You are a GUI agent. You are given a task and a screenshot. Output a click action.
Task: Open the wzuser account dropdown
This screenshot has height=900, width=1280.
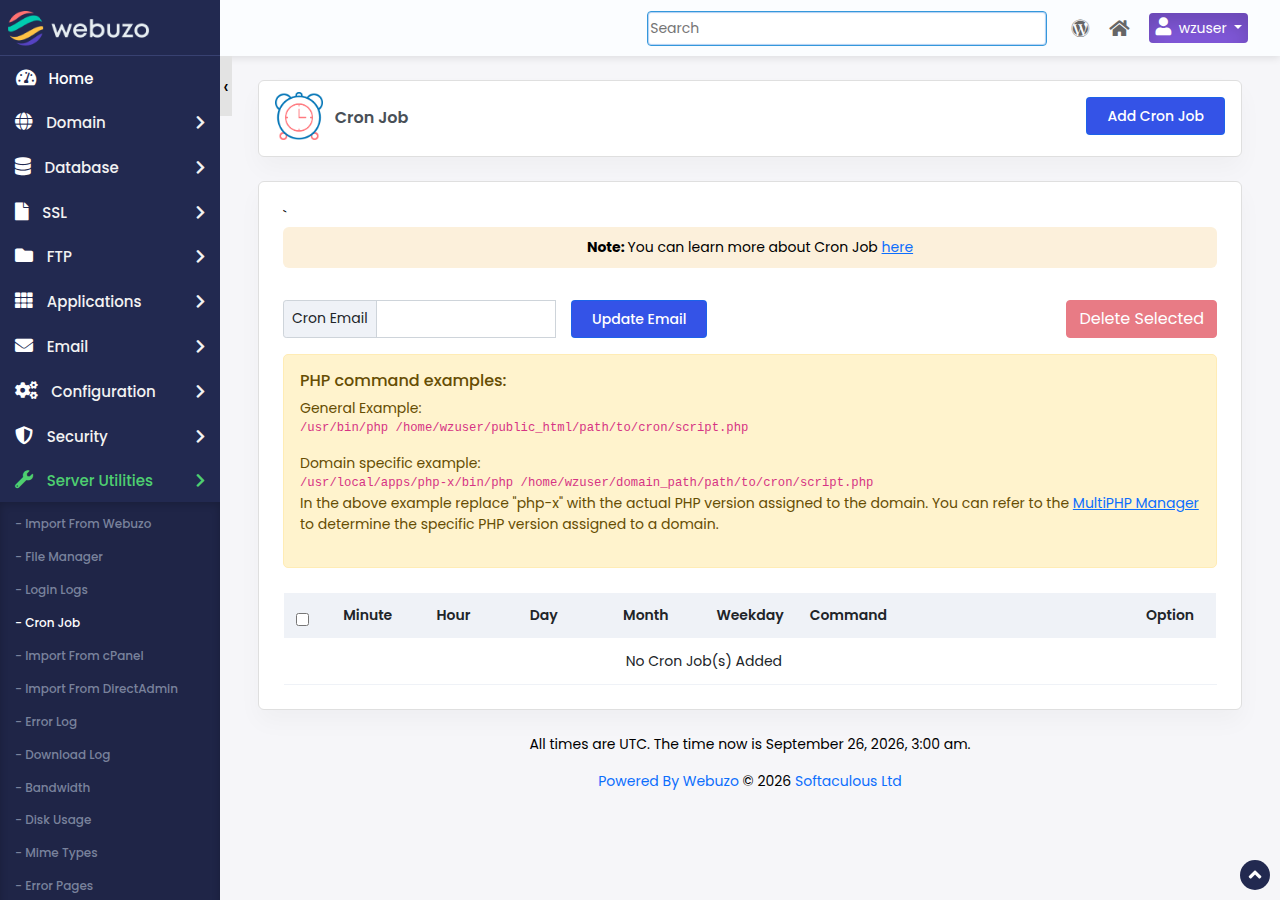click(x=1198, y=28)
